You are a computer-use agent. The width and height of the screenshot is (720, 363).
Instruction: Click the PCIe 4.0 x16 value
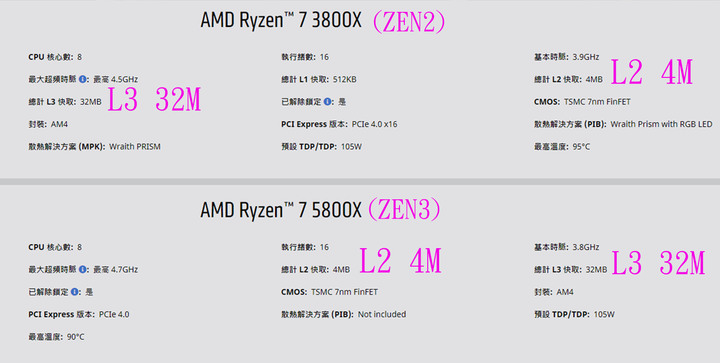374,124
